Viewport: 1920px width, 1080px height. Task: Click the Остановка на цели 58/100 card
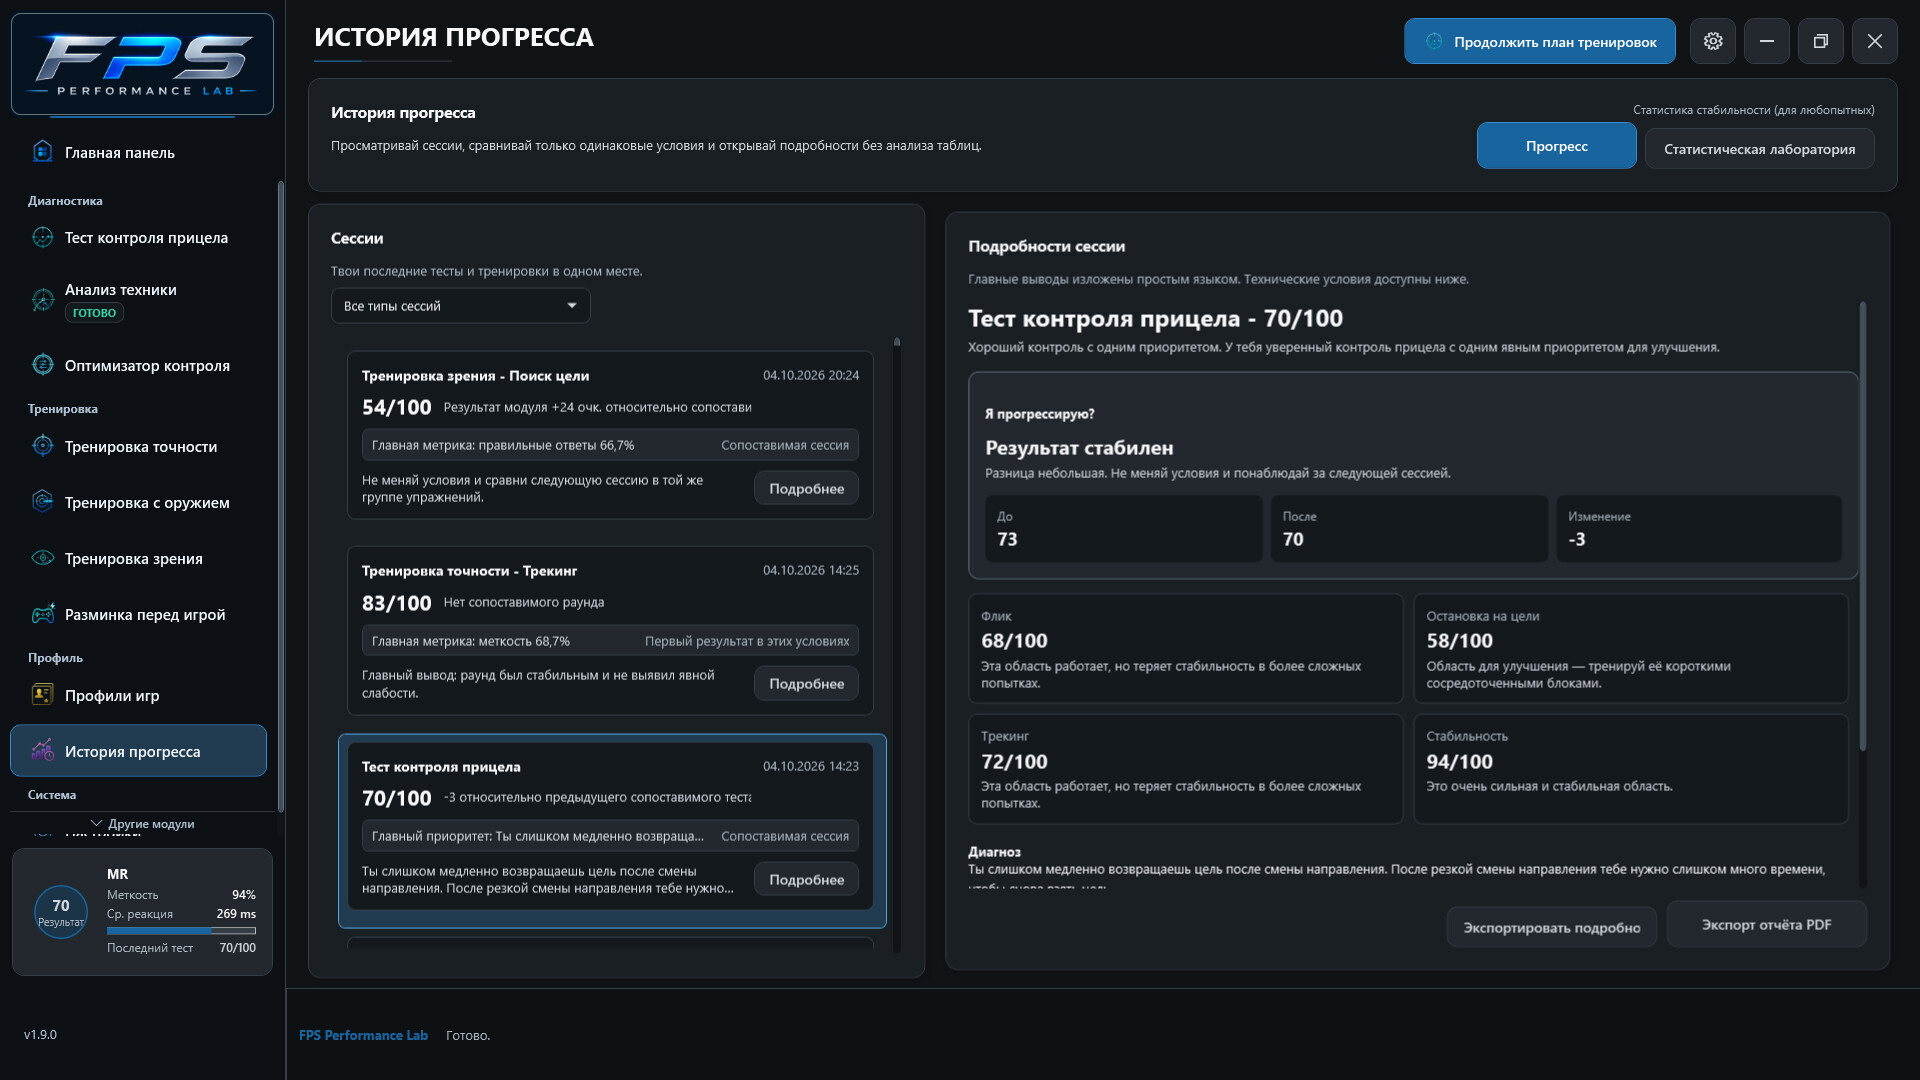tap(1630, 648)
